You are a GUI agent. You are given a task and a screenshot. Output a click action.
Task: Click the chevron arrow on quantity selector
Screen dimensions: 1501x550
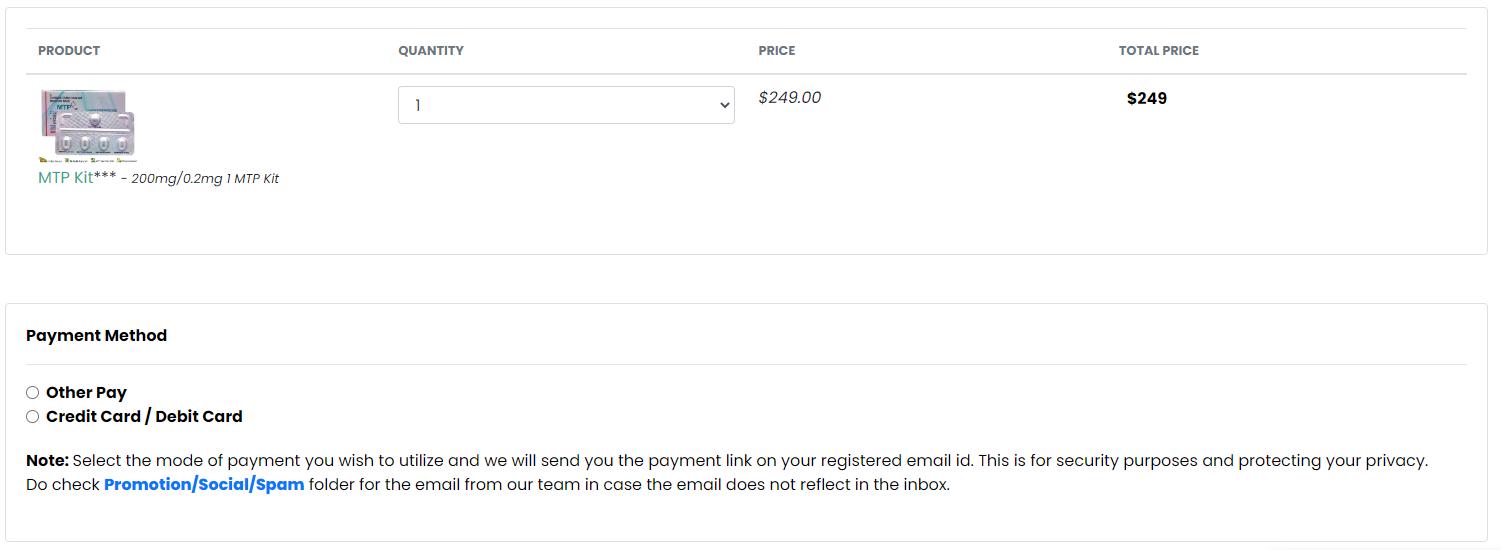(x=725, y=105)
